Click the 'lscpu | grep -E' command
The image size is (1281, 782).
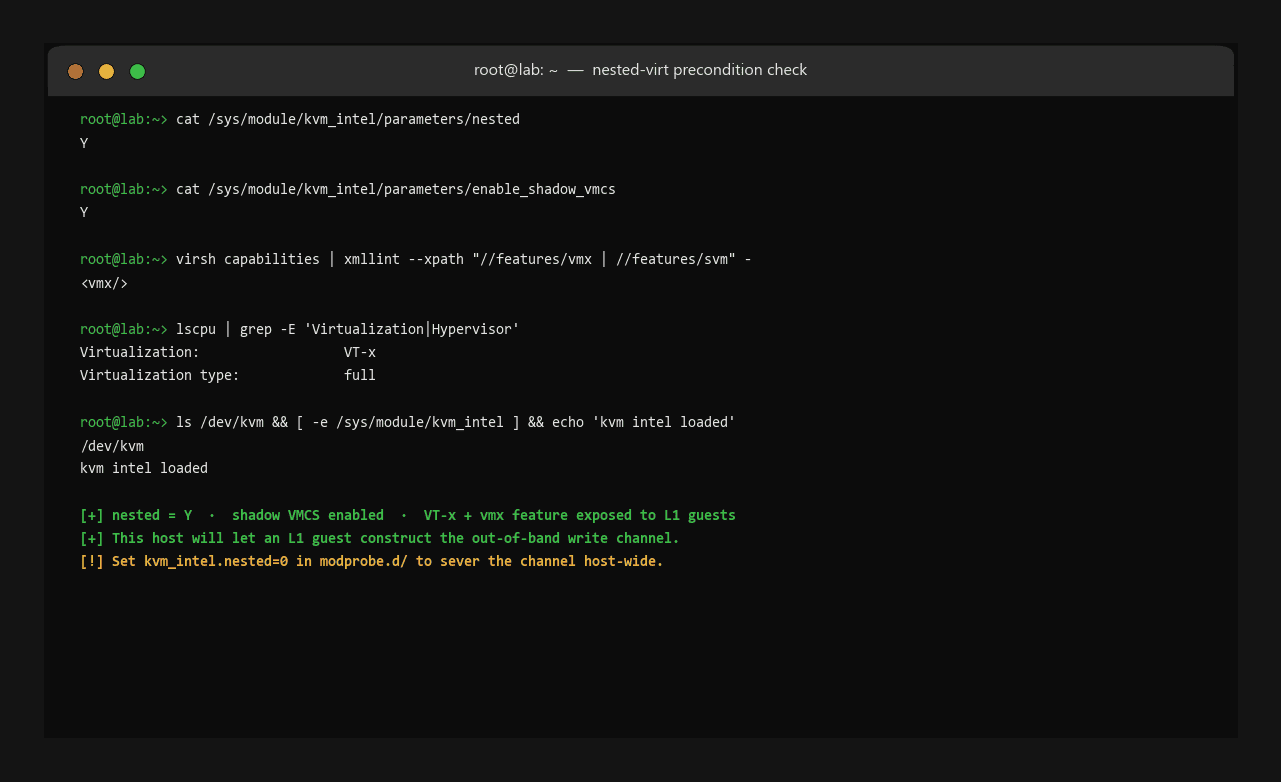coord(348,329)
